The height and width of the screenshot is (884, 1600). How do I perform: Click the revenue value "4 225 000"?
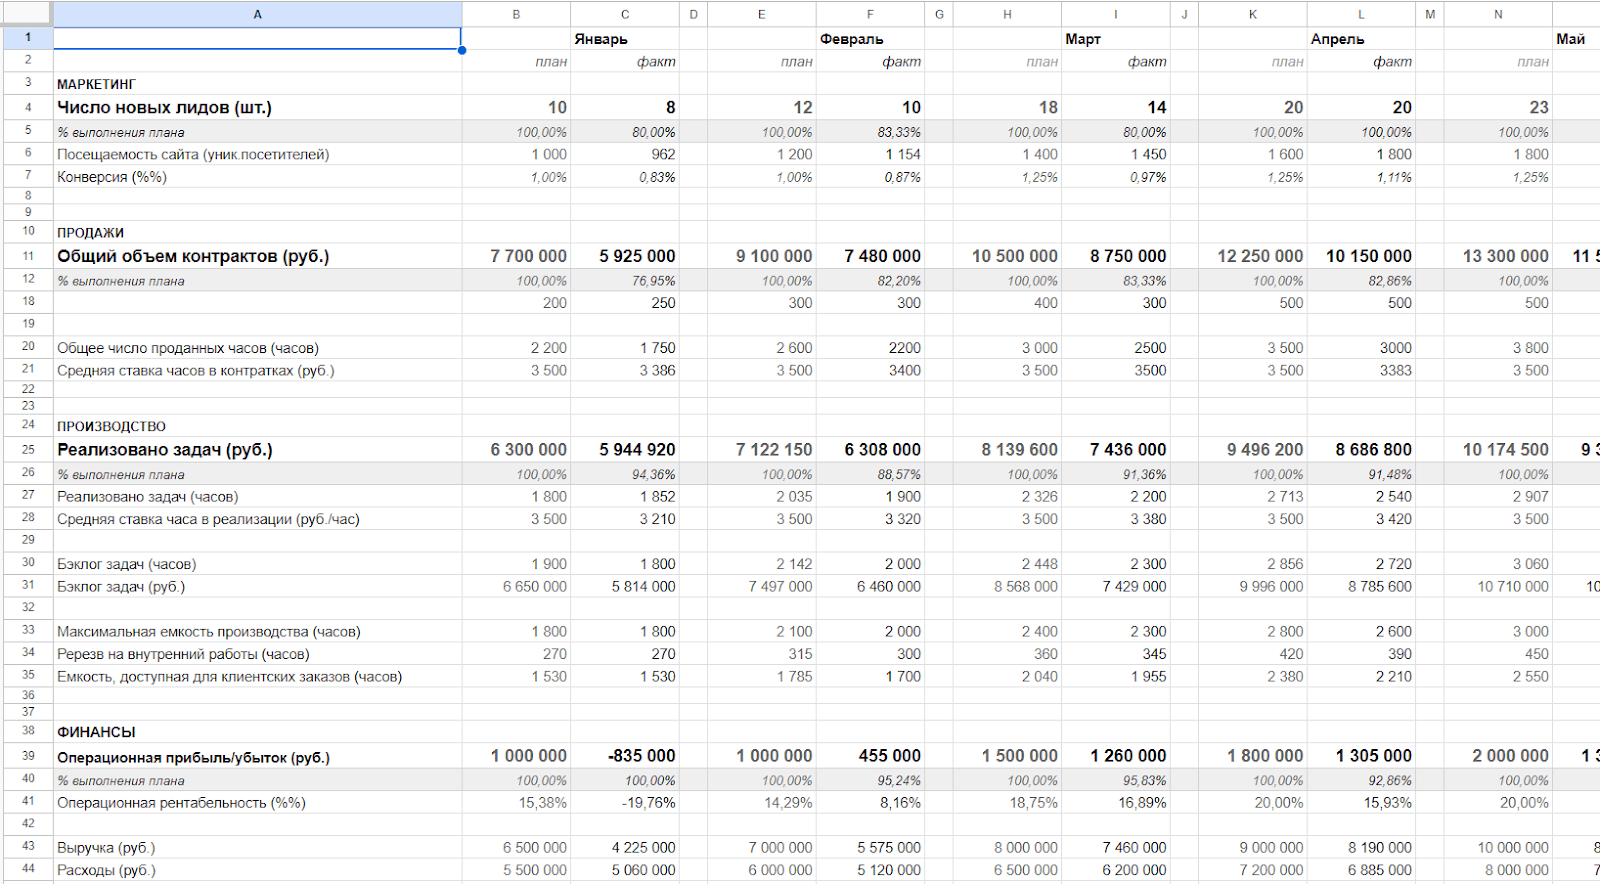[625, 847]
